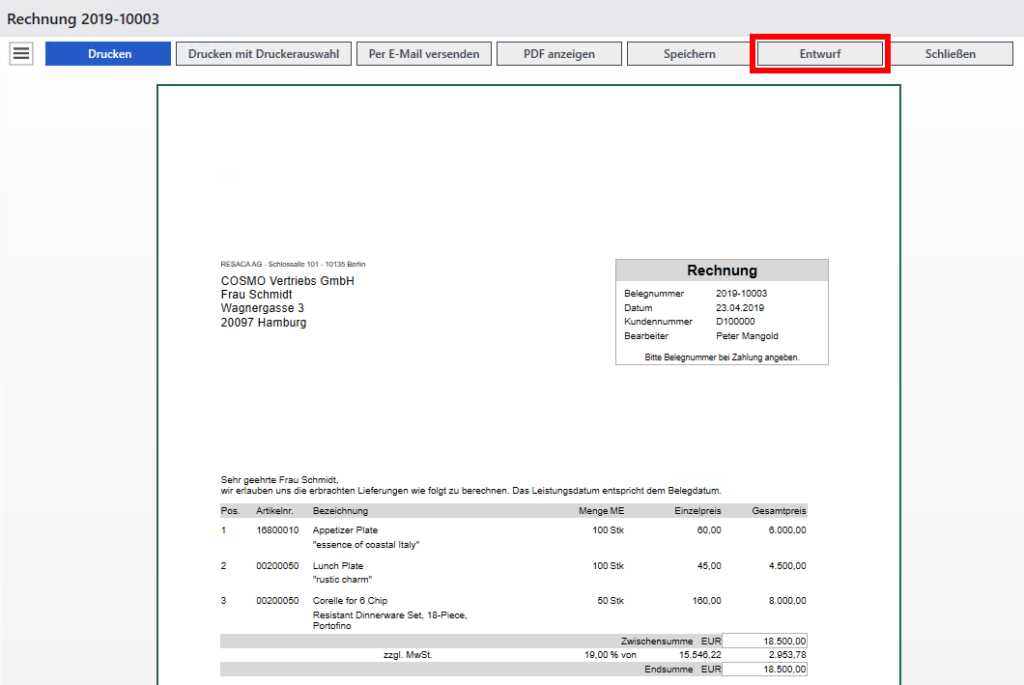1024x685 pixels.
Task: Save invoice with Speichern button
Action: tap(689, 54)
